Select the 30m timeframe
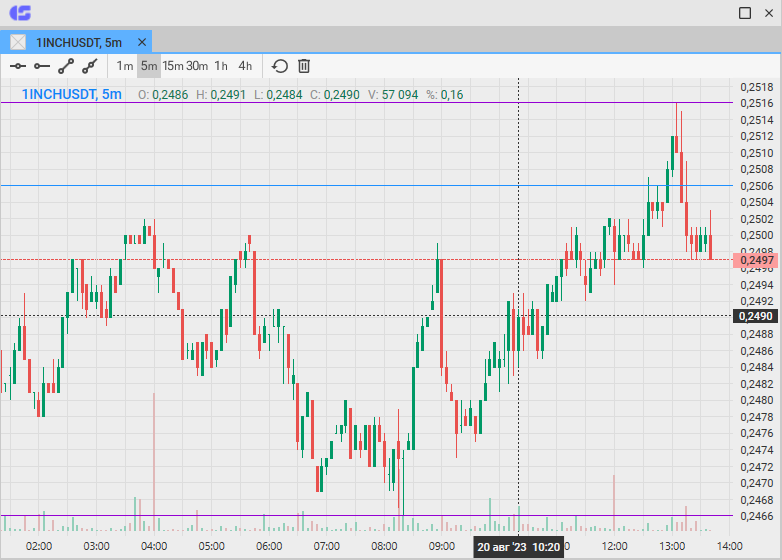The width and height of the screenshot is (782, 560). tap(197, 66)
